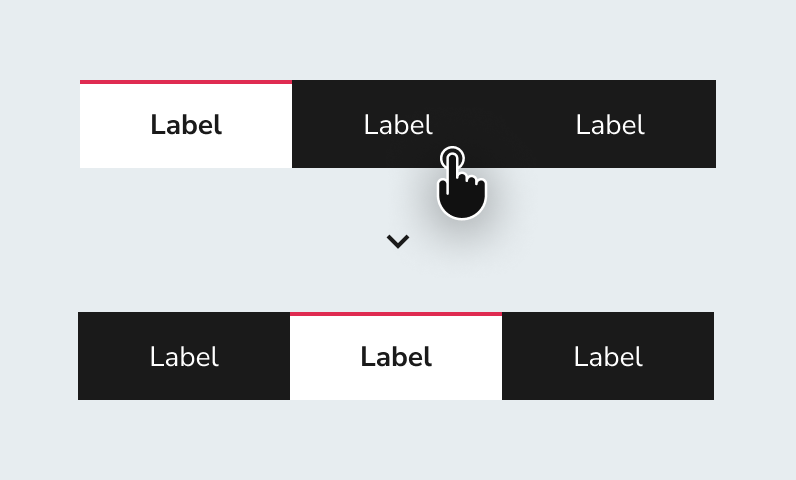Select the leftmost dark tab in the lower bar
The image size is (796, 480).
pos(184,356)
